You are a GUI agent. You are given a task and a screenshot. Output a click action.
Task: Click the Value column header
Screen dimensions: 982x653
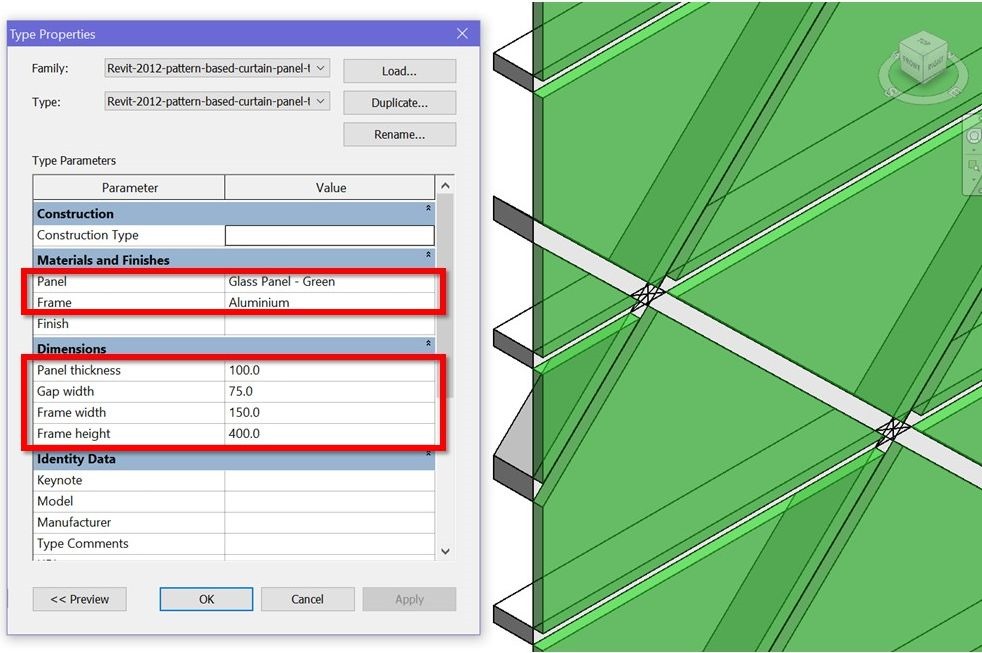click(330, 188)
